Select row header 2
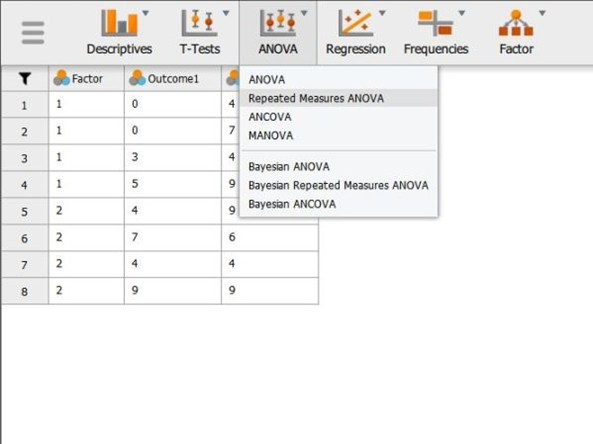593x444 pixels. point(25,131)
